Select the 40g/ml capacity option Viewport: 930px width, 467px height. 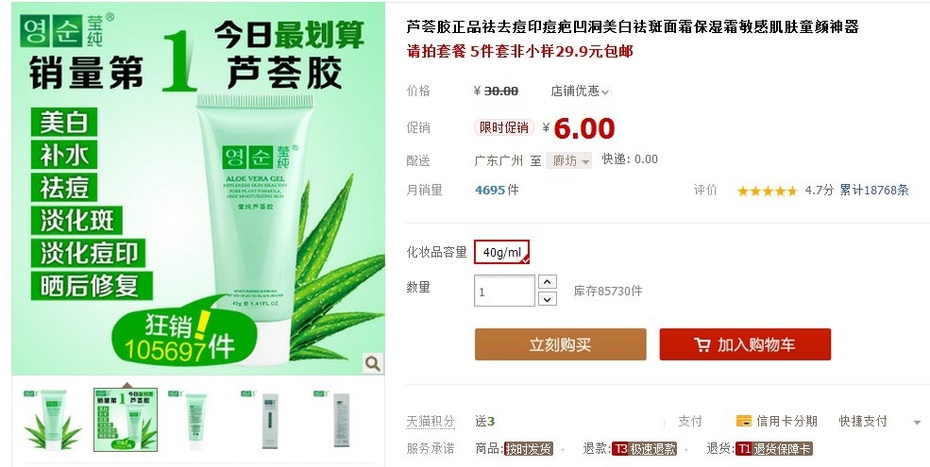pyautogui.click(x=502, y=252)
